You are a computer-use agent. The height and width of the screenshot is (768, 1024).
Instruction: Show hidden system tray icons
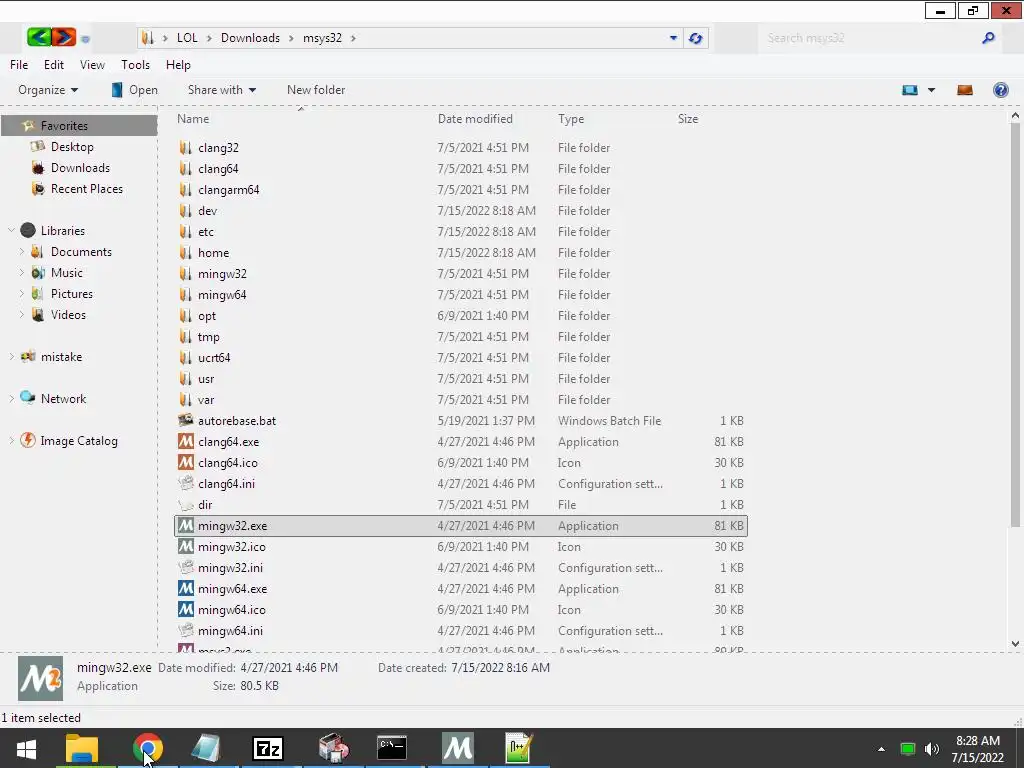[881, 749]
